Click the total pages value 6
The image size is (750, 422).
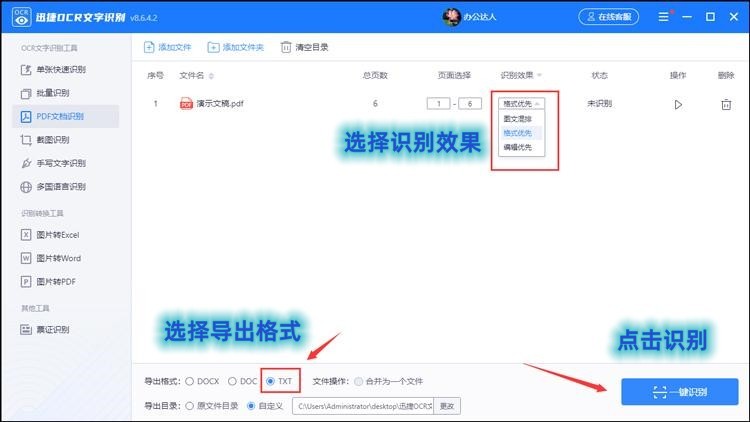(375, 103)
